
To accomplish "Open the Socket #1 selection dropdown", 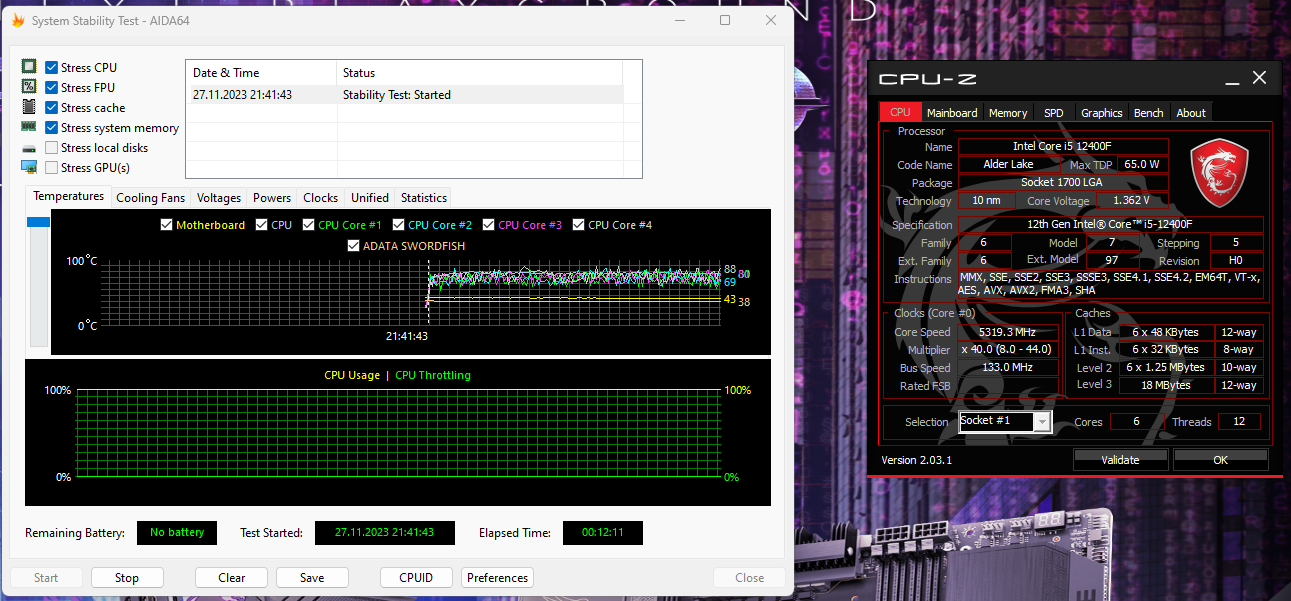I will coord(1042,422).
